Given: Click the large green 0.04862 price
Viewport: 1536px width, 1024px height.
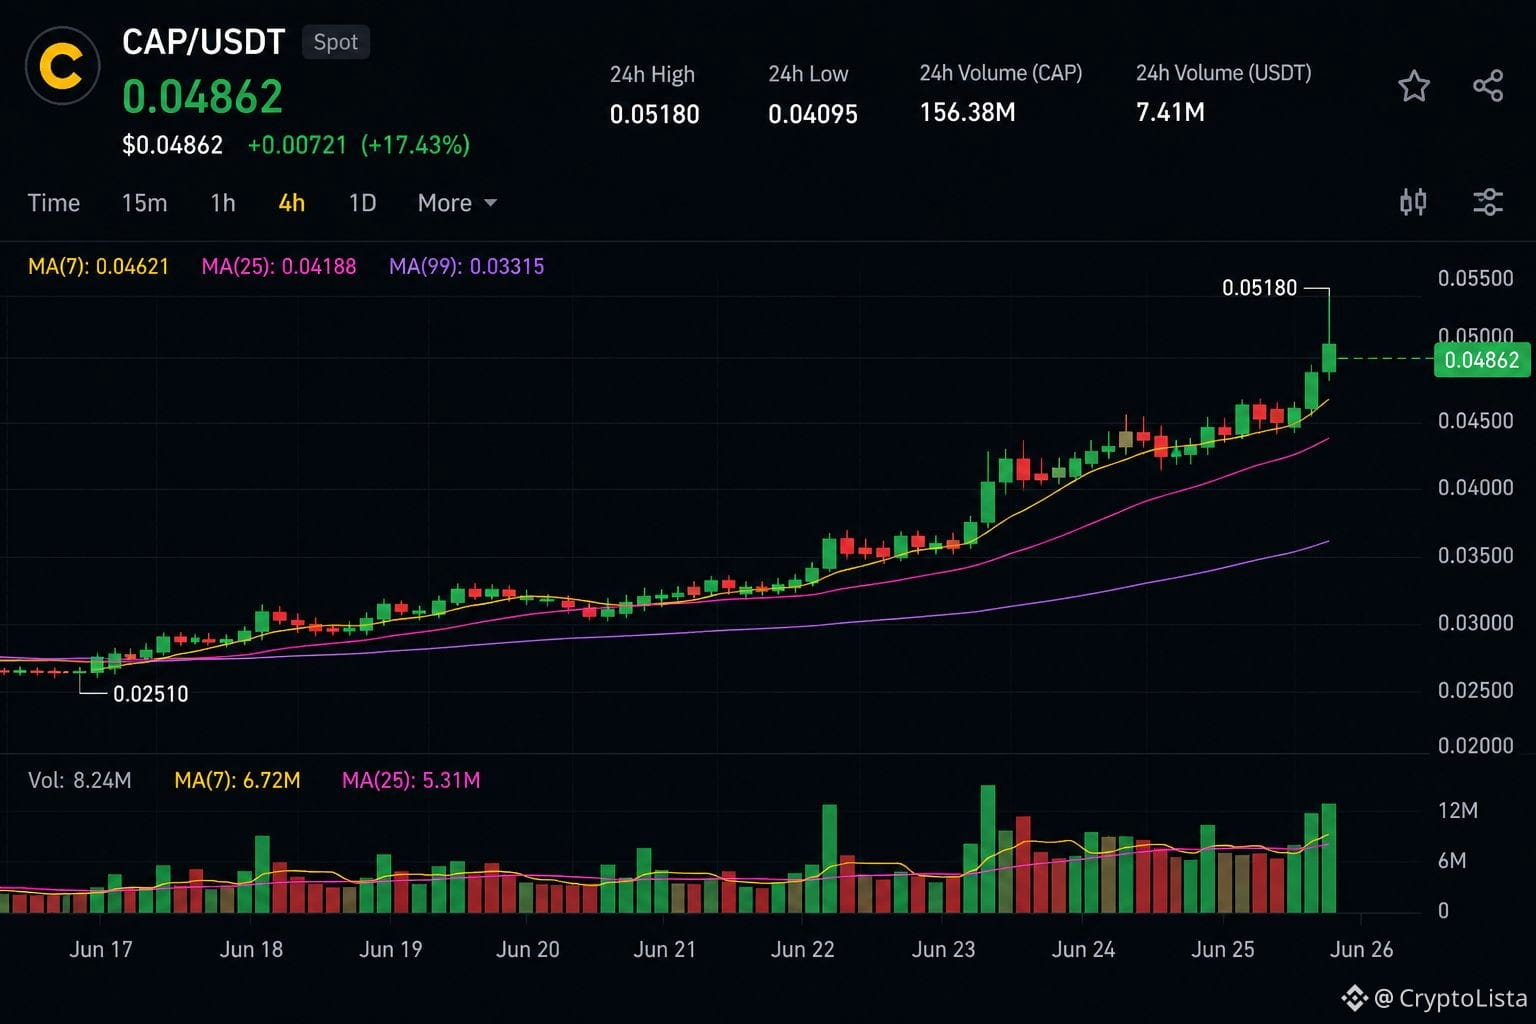Looking at the screenshot, I should (x=203, y=97).
